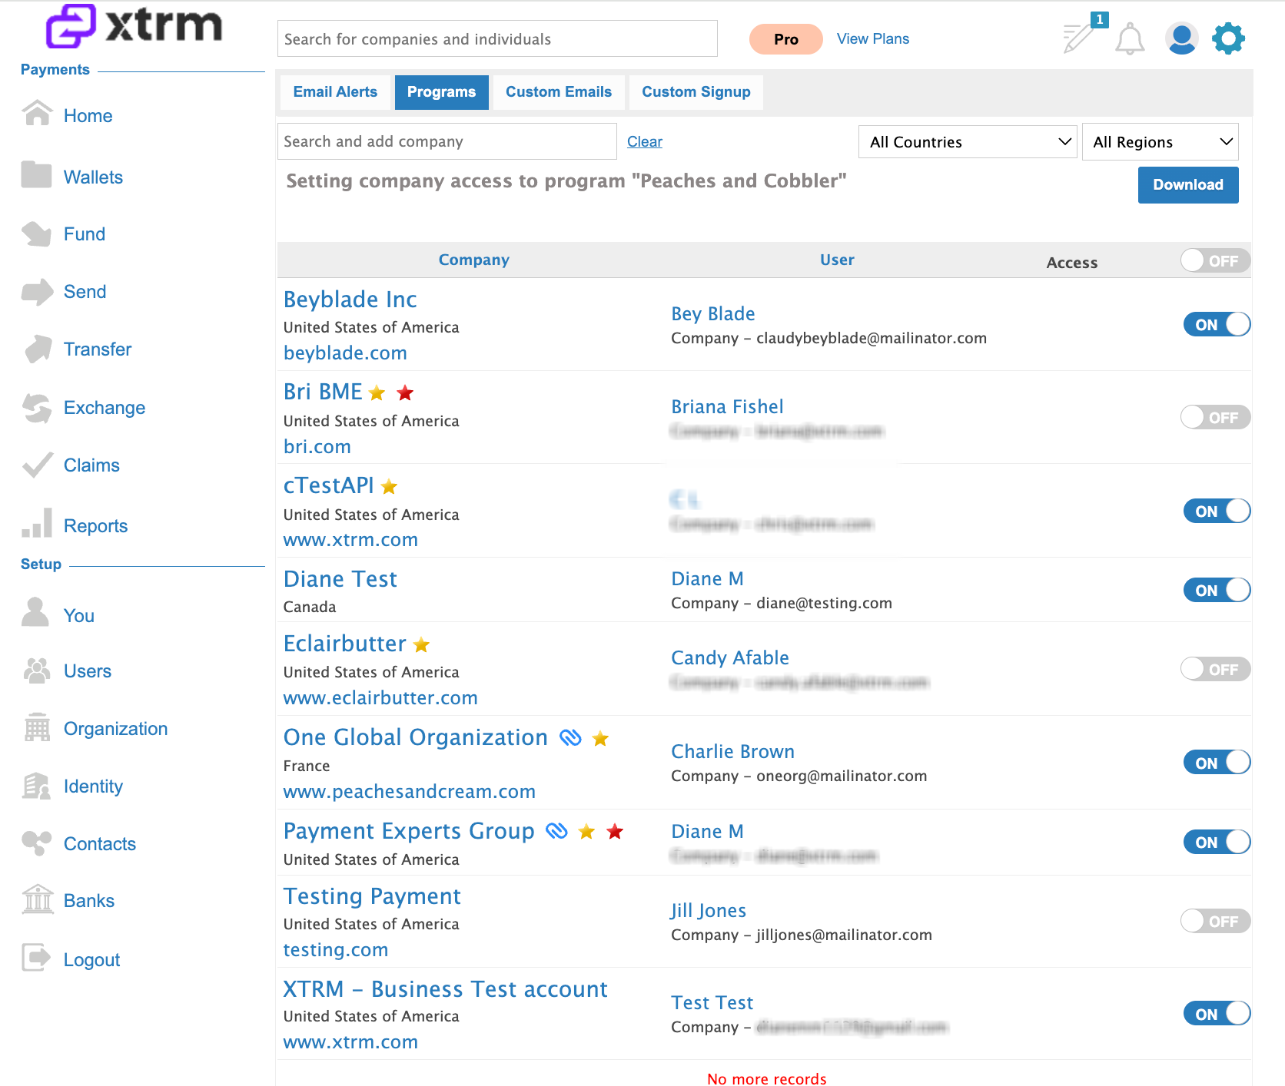Click the gold star next to Eclairbutter
The width and height of the screenshot is (1285, 1086).
pyautogui.click(x=422, y=645)
